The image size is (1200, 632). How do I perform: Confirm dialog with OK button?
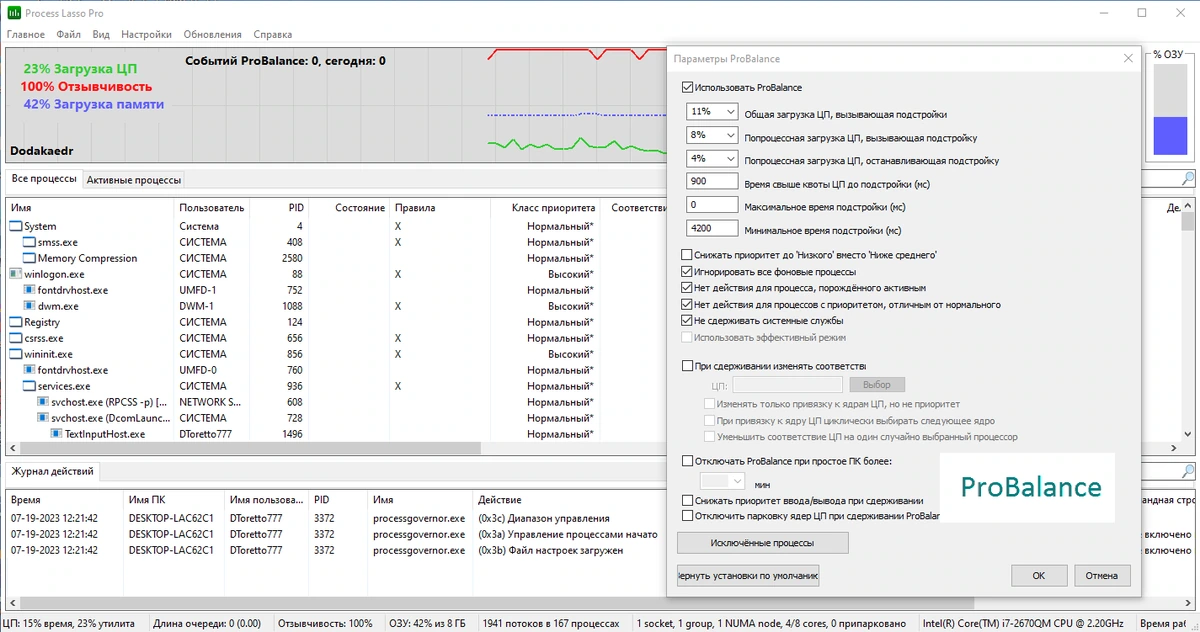click(x=1039, y=575)
